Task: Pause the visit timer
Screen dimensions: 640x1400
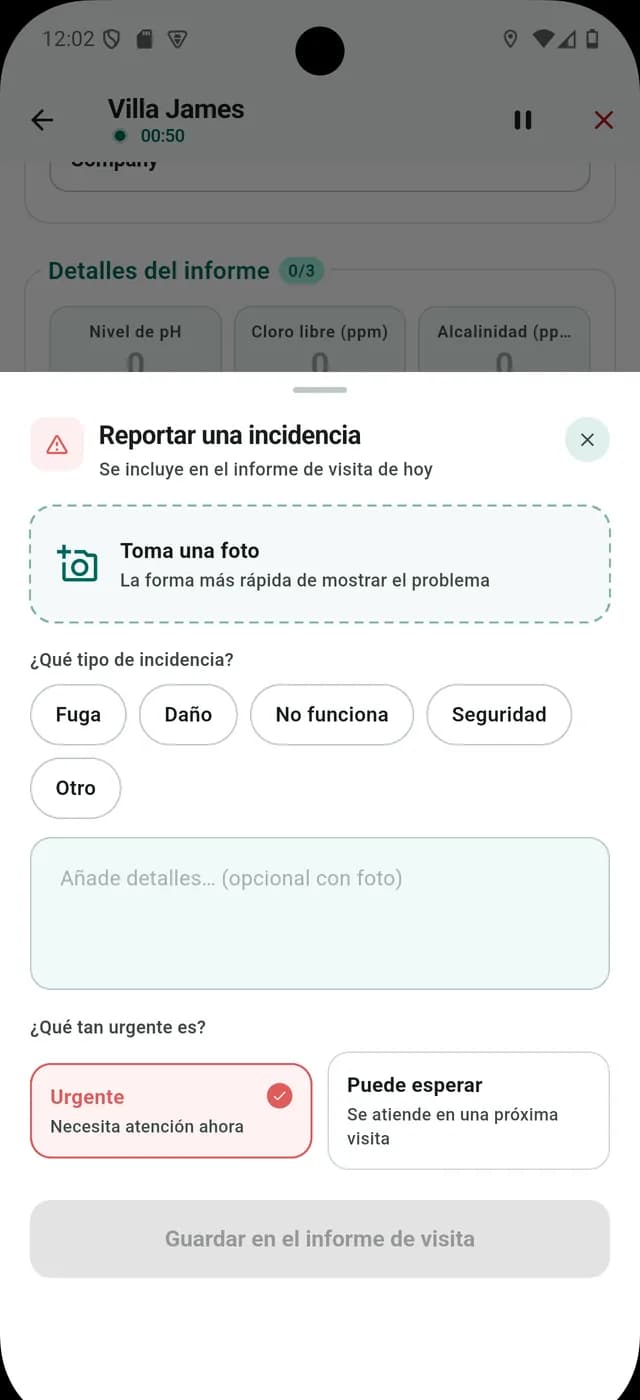Action: 523,120
